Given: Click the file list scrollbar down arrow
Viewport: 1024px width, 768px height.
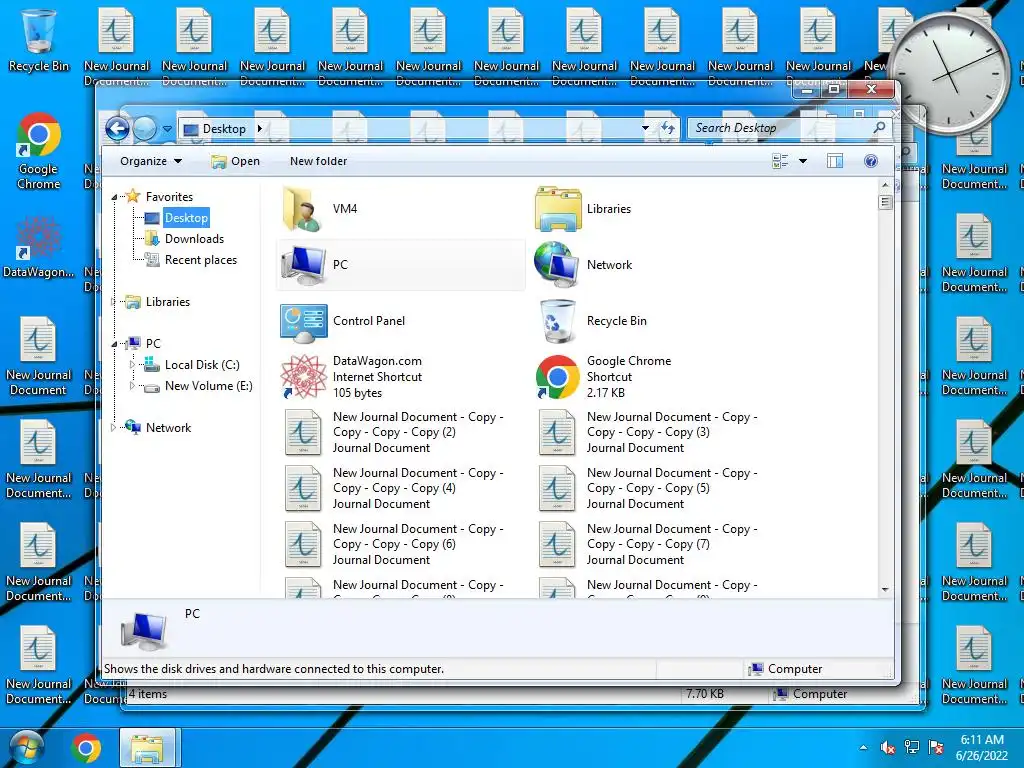Looking at the screenshot, I should (885, 589).
